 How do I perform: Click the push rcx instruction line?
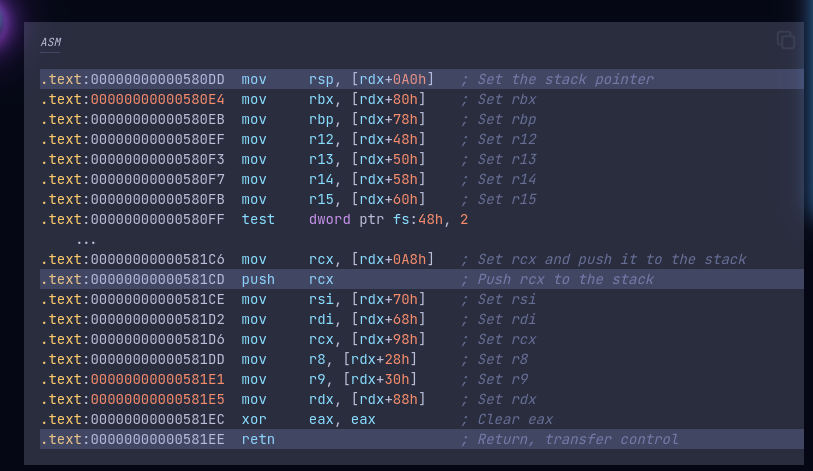coord(422,279)
